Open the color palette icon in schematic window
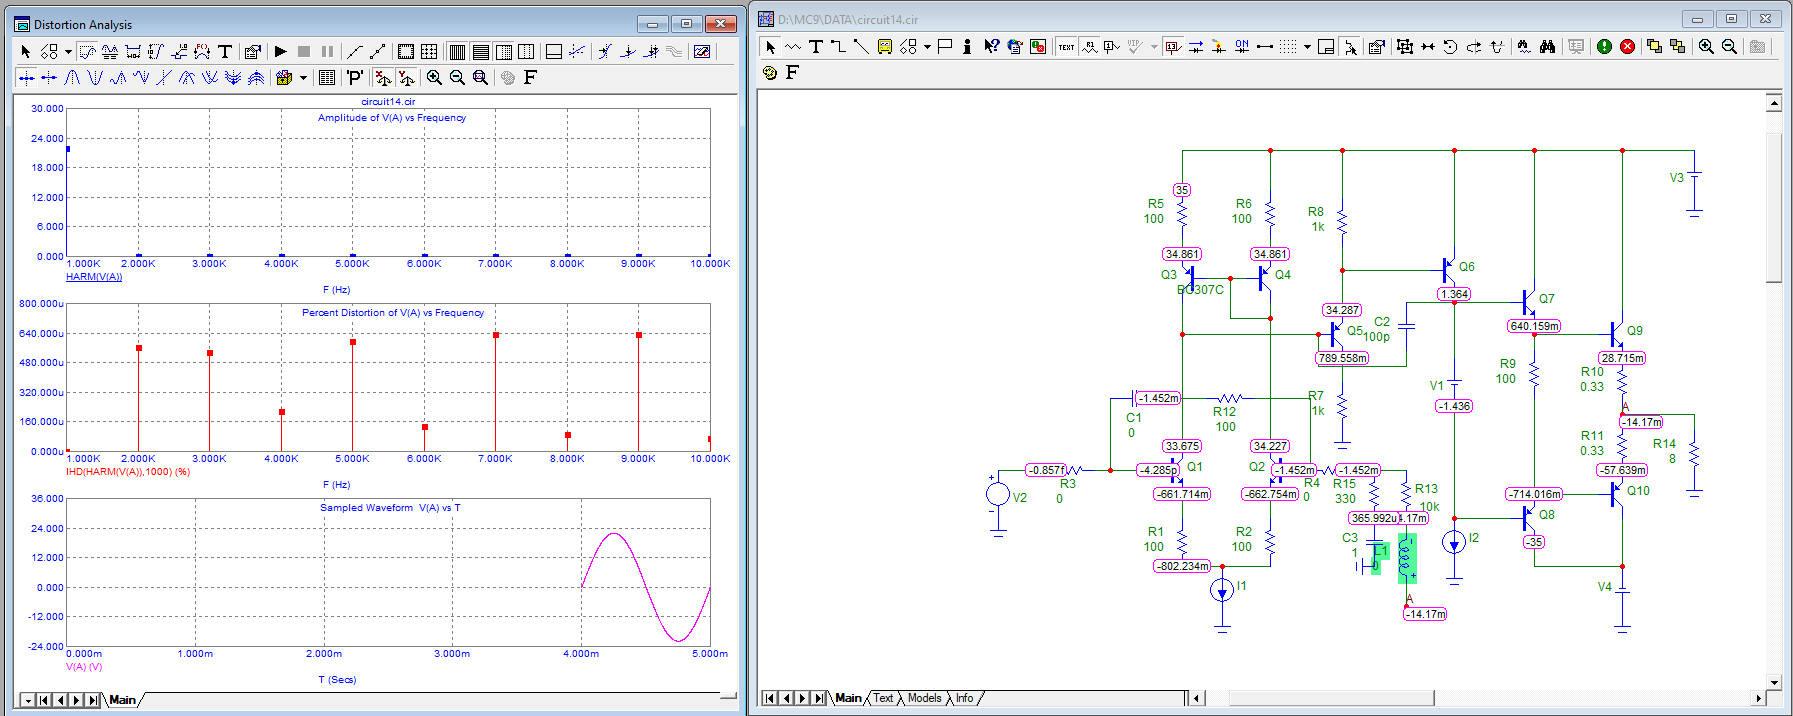The width and height of the screenshot is (1793, 716). pos(769,72)
